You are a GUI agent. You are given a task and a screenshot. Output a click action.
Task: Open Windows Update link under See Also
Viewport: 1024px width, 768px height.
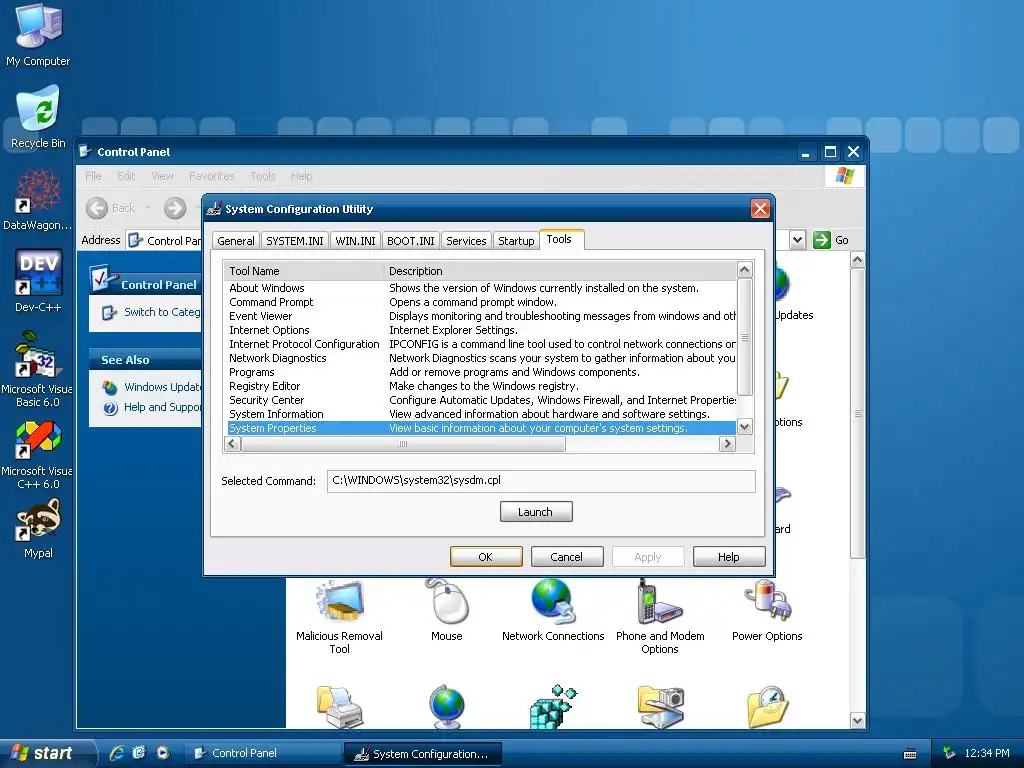point(162,387)
